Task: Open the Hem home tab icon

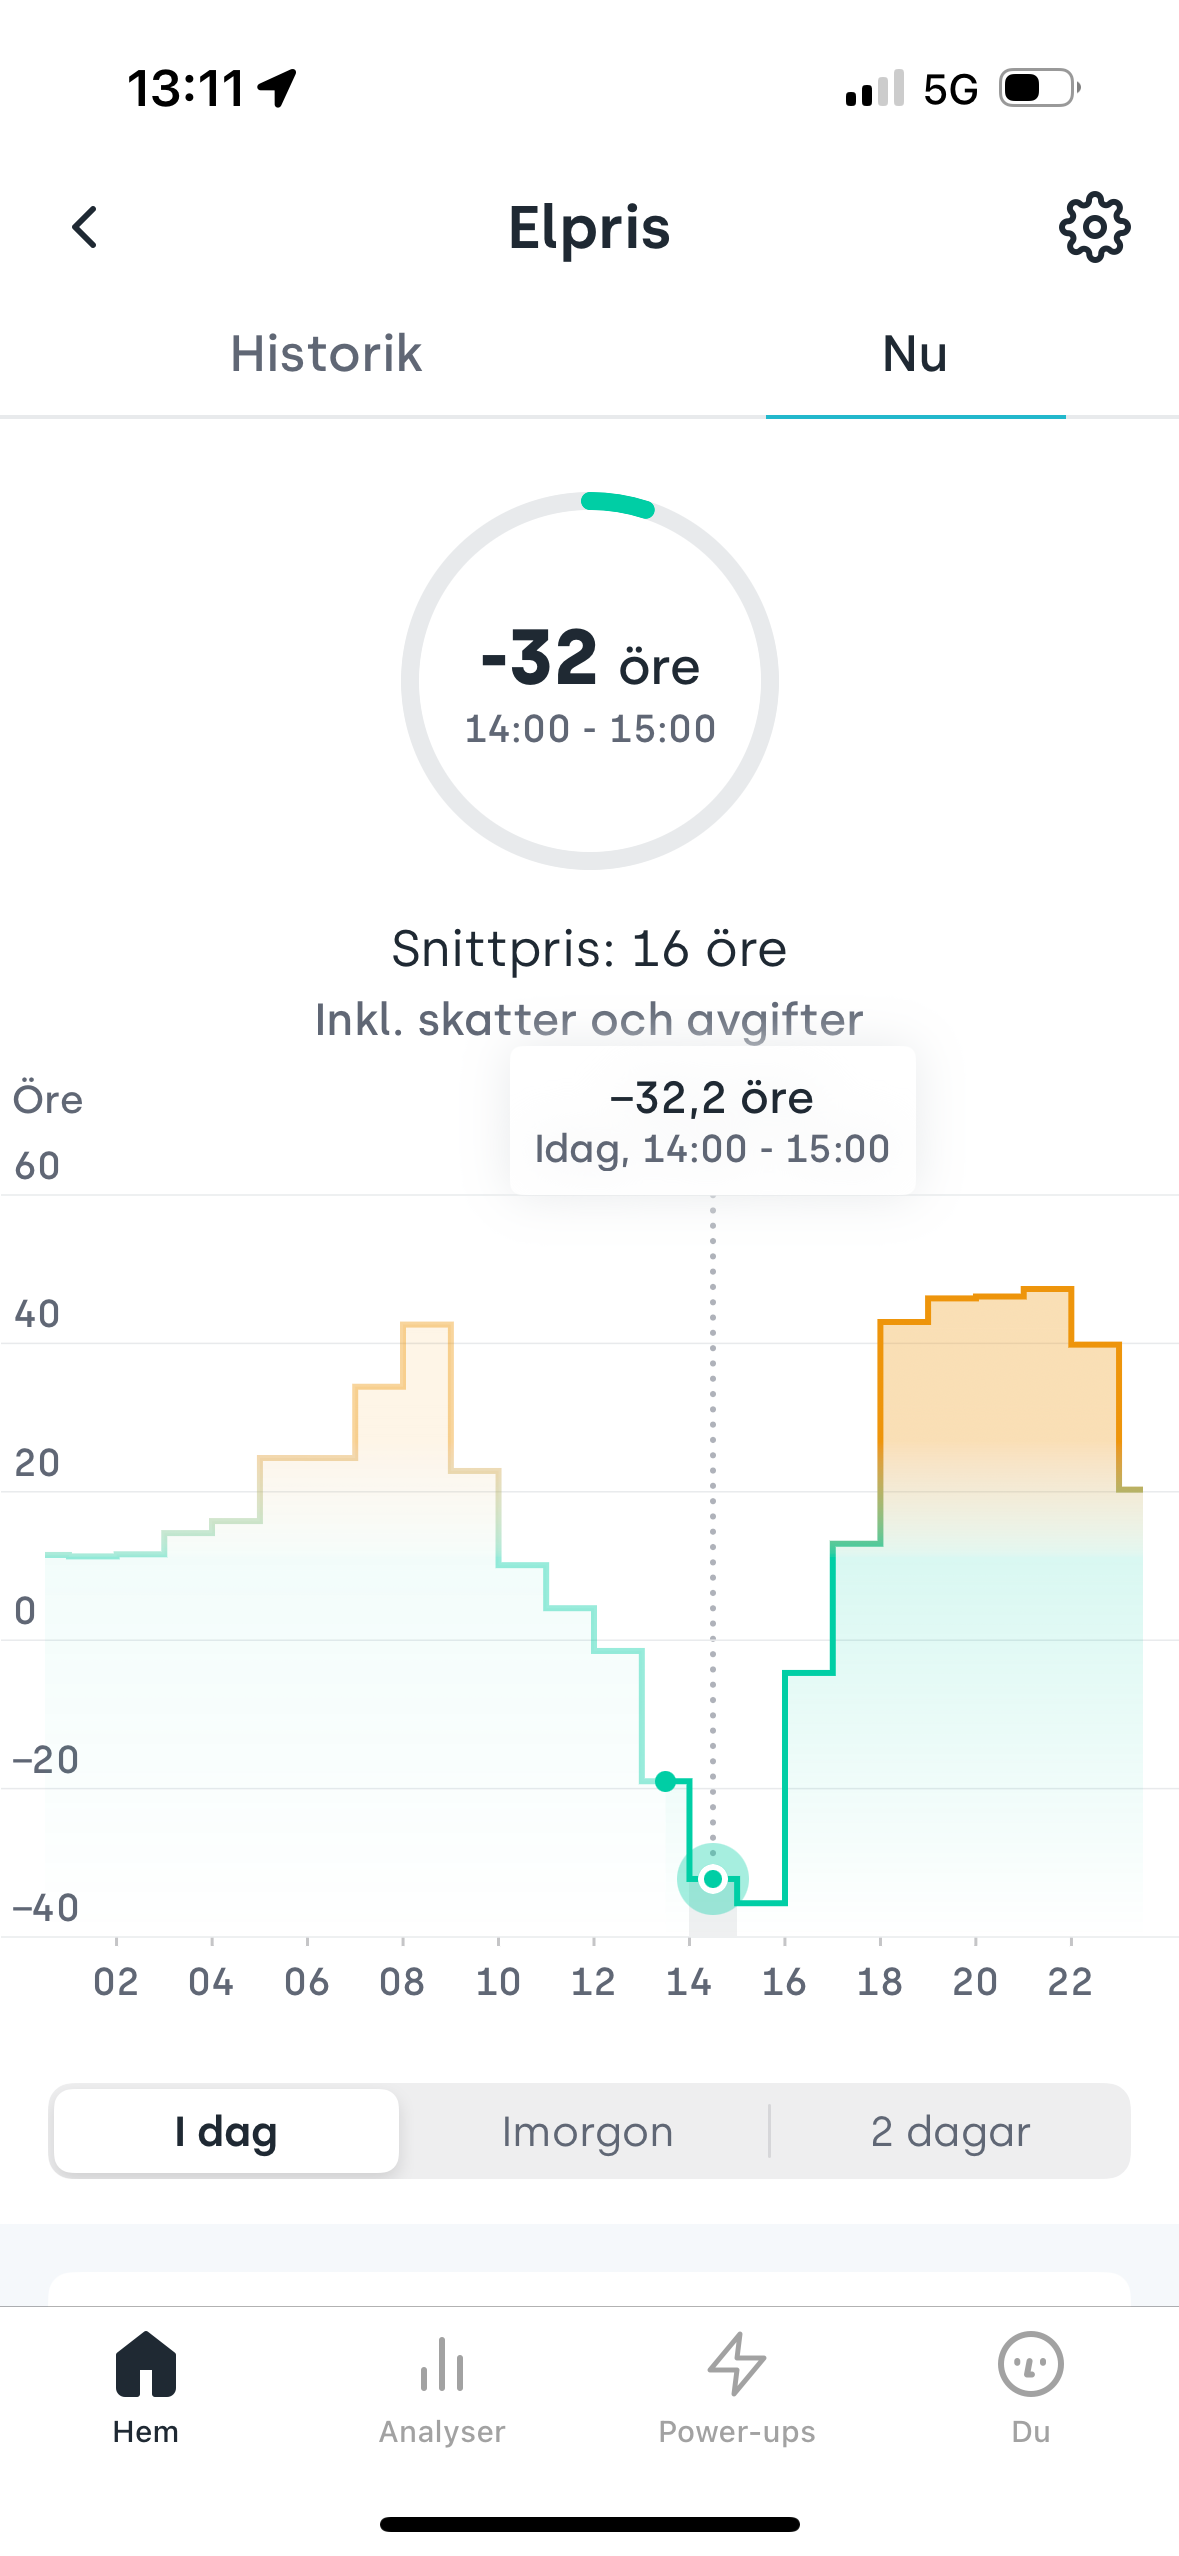Action: coord(146,2363)
